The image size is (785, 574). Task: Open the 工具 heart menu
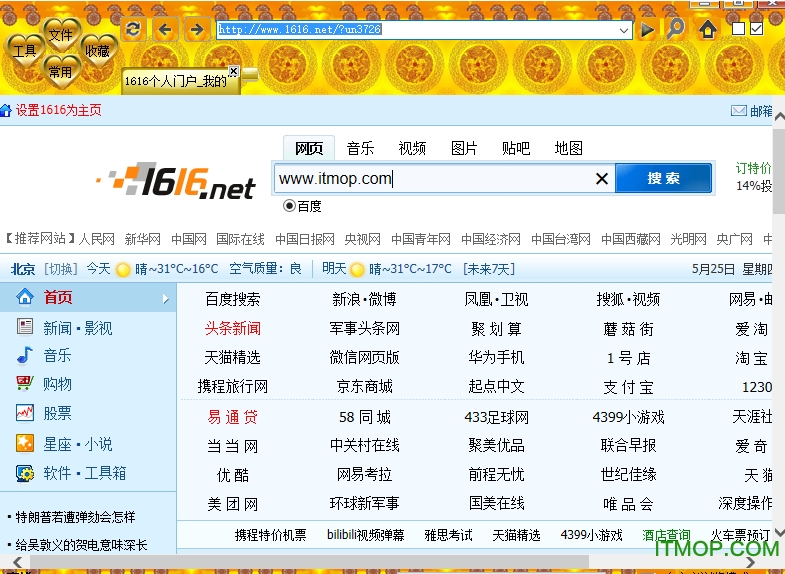point(25,51)
